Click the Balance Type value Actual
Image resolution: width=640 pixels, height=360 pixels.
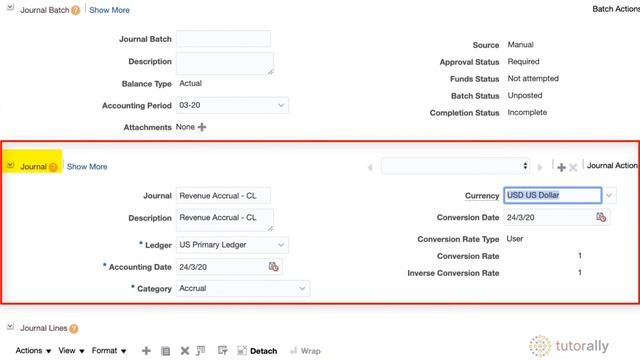click(191, 83)
